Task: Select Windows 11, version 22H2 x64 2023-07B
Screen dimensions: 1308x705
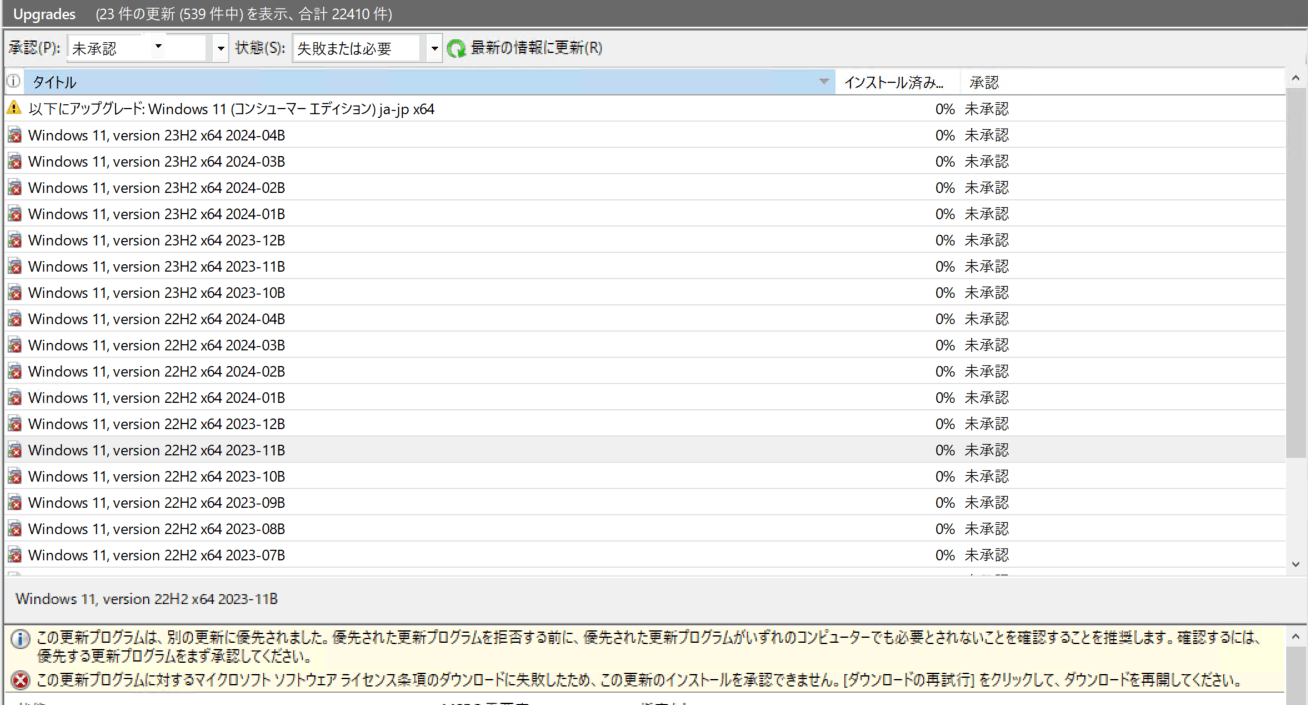Action: 645,555
